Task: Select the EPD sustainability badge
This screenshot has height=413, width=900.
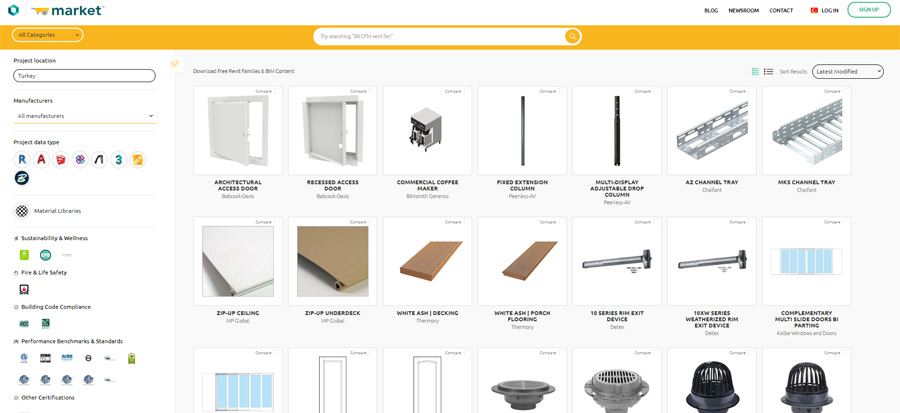Action: pos(45,255)
